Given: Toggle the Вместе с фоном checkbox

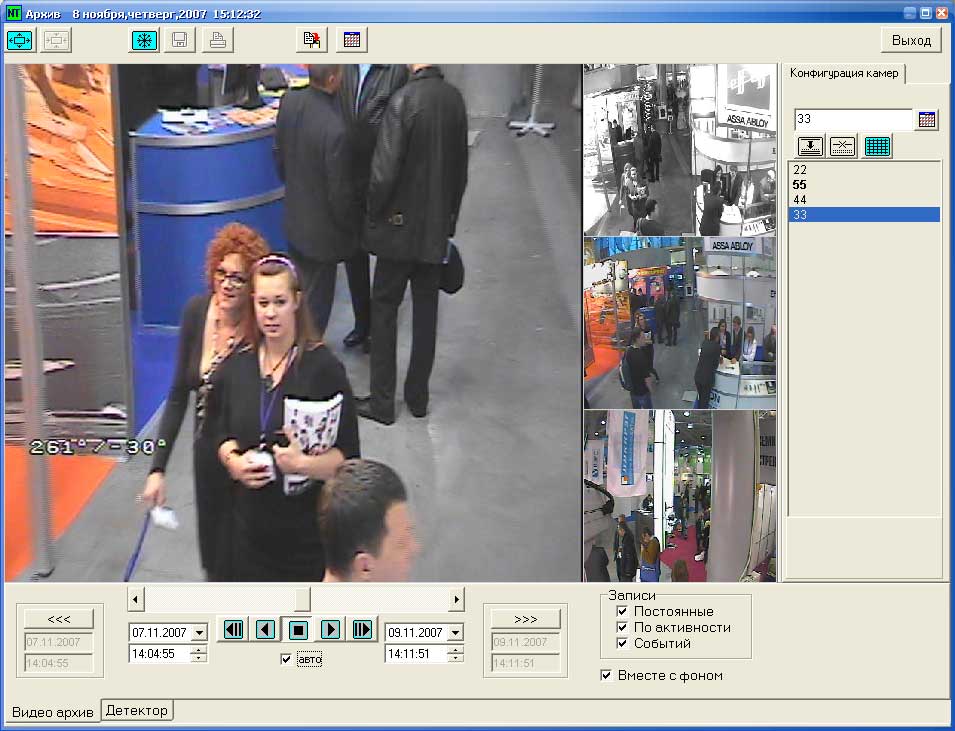Looking at the screenshot, I should click(x=606, y=675).
